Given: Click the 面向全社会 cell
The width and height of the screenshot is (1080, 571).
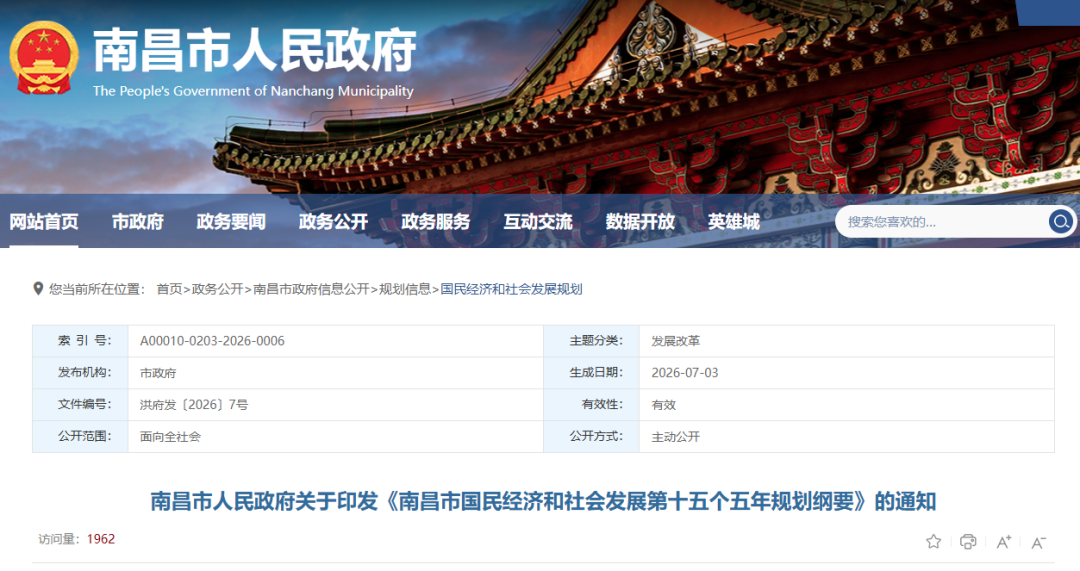Looking at the screenshot, I should pos(170,437).
